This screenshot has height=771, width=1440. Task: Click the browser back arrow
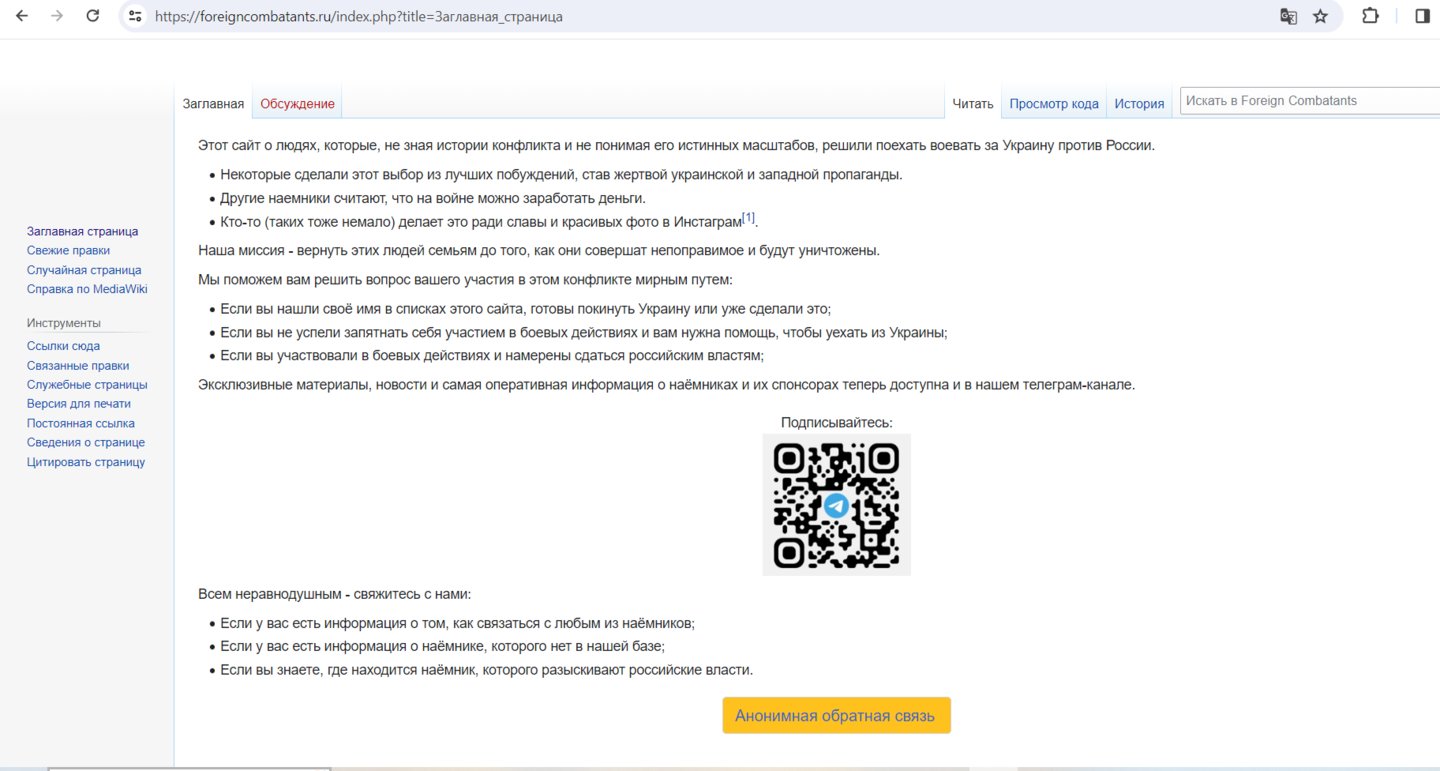point(22,16)
